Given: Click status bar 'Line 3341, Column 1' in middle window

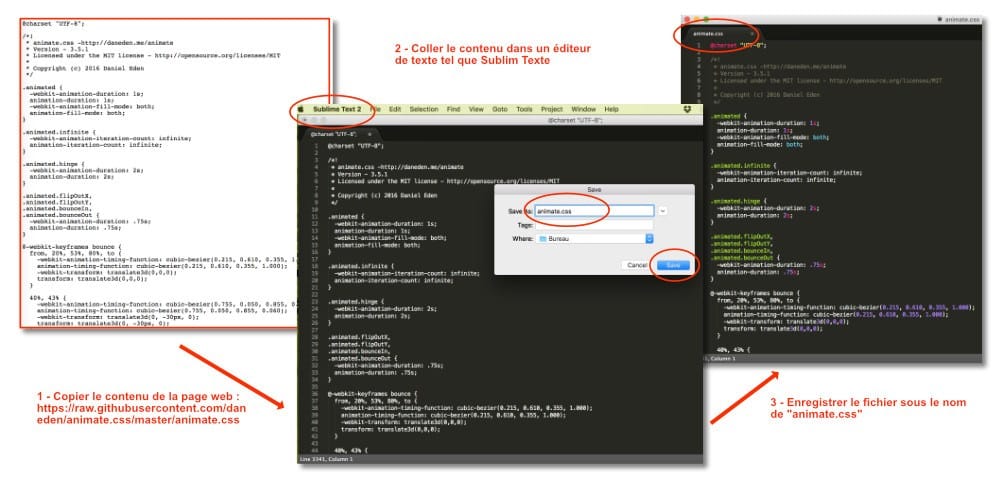Looking at the screenshot, I should click(x=326, y=459).
